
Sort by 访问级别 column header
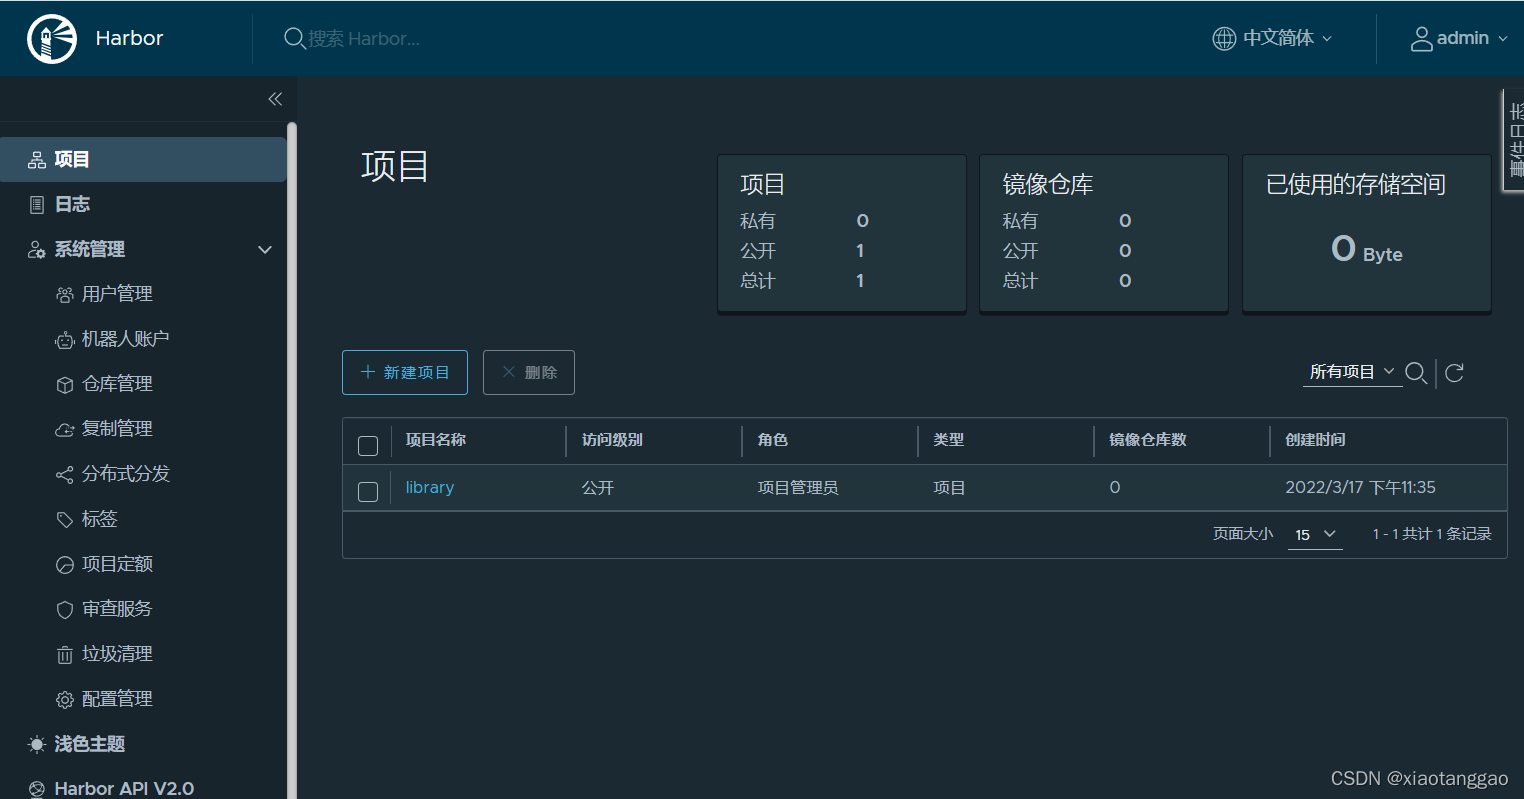(612, 440)
